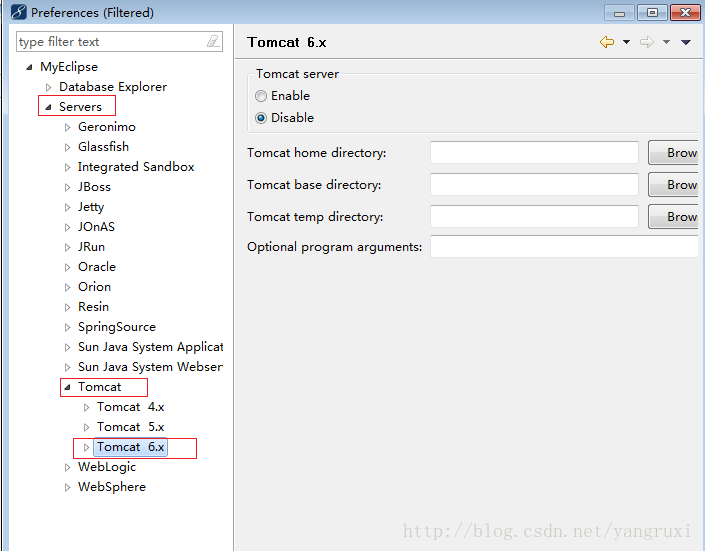Select Tomcat 5.x in the tree
This screenshot has height=551, width=705.
(130, 427)
